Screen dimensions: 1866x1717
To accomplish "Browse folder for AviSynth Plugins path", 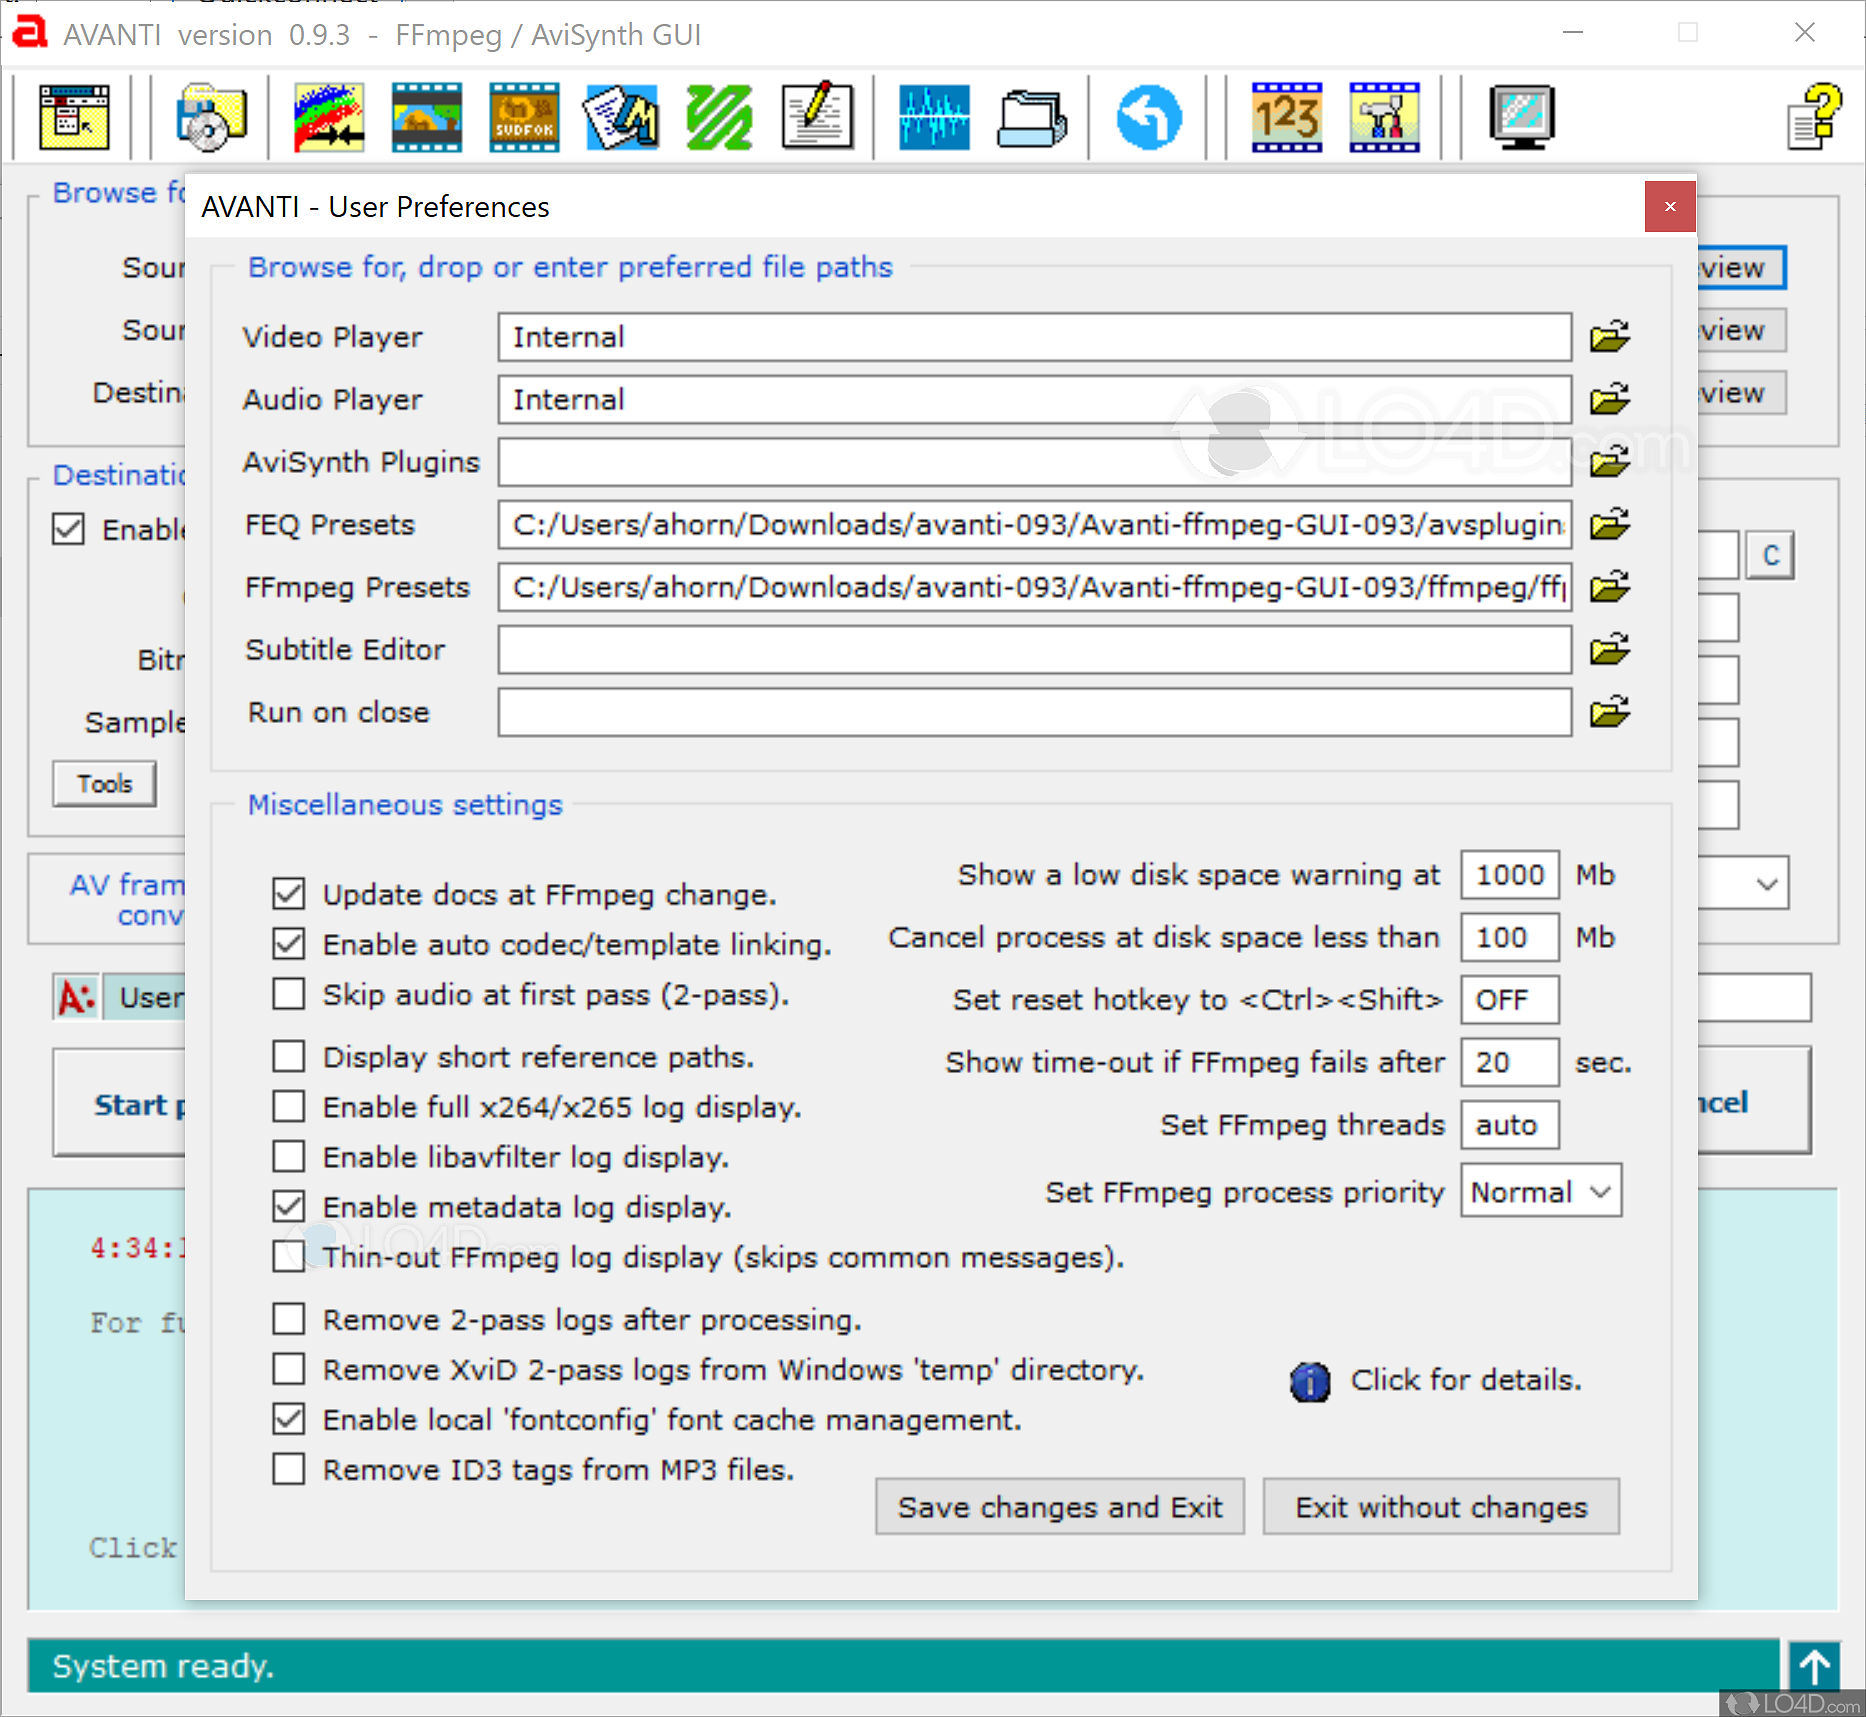I will coord(1610,461).
